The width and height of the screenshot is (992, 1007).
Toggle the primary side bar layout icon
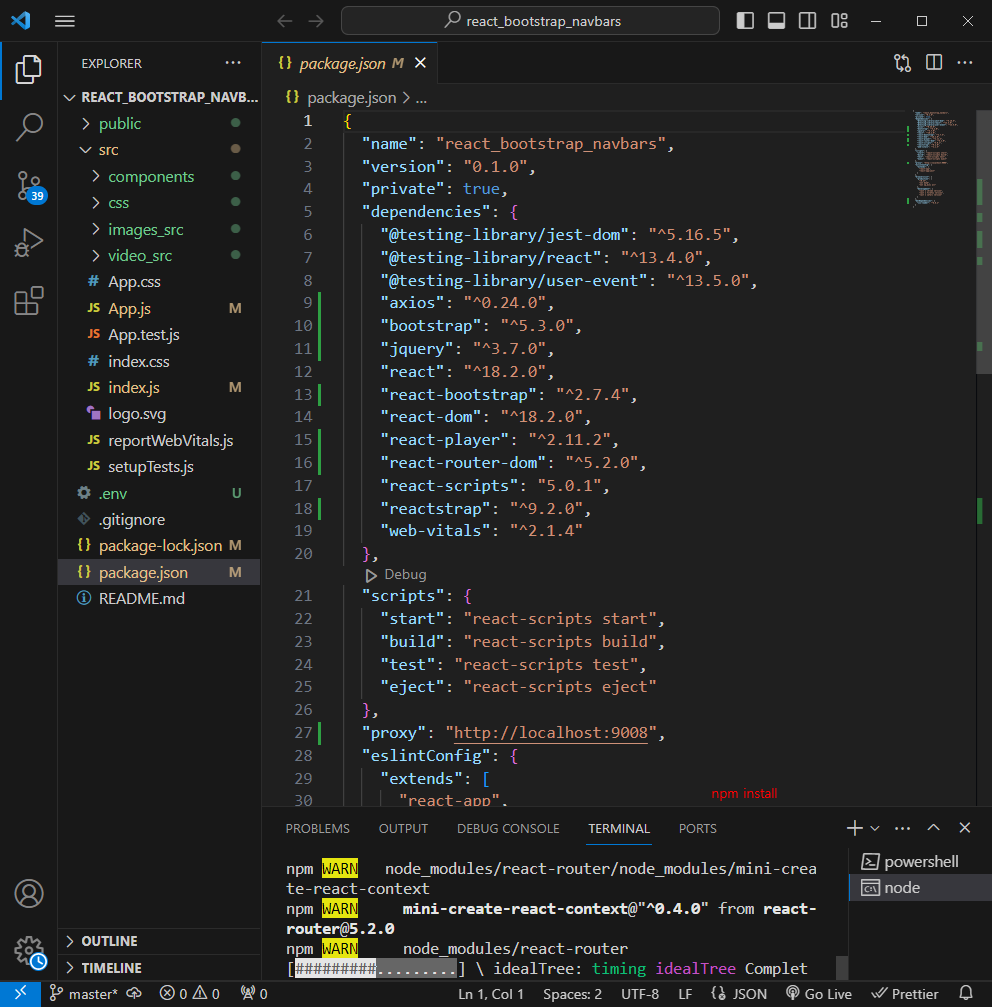[x=745, y=21]
